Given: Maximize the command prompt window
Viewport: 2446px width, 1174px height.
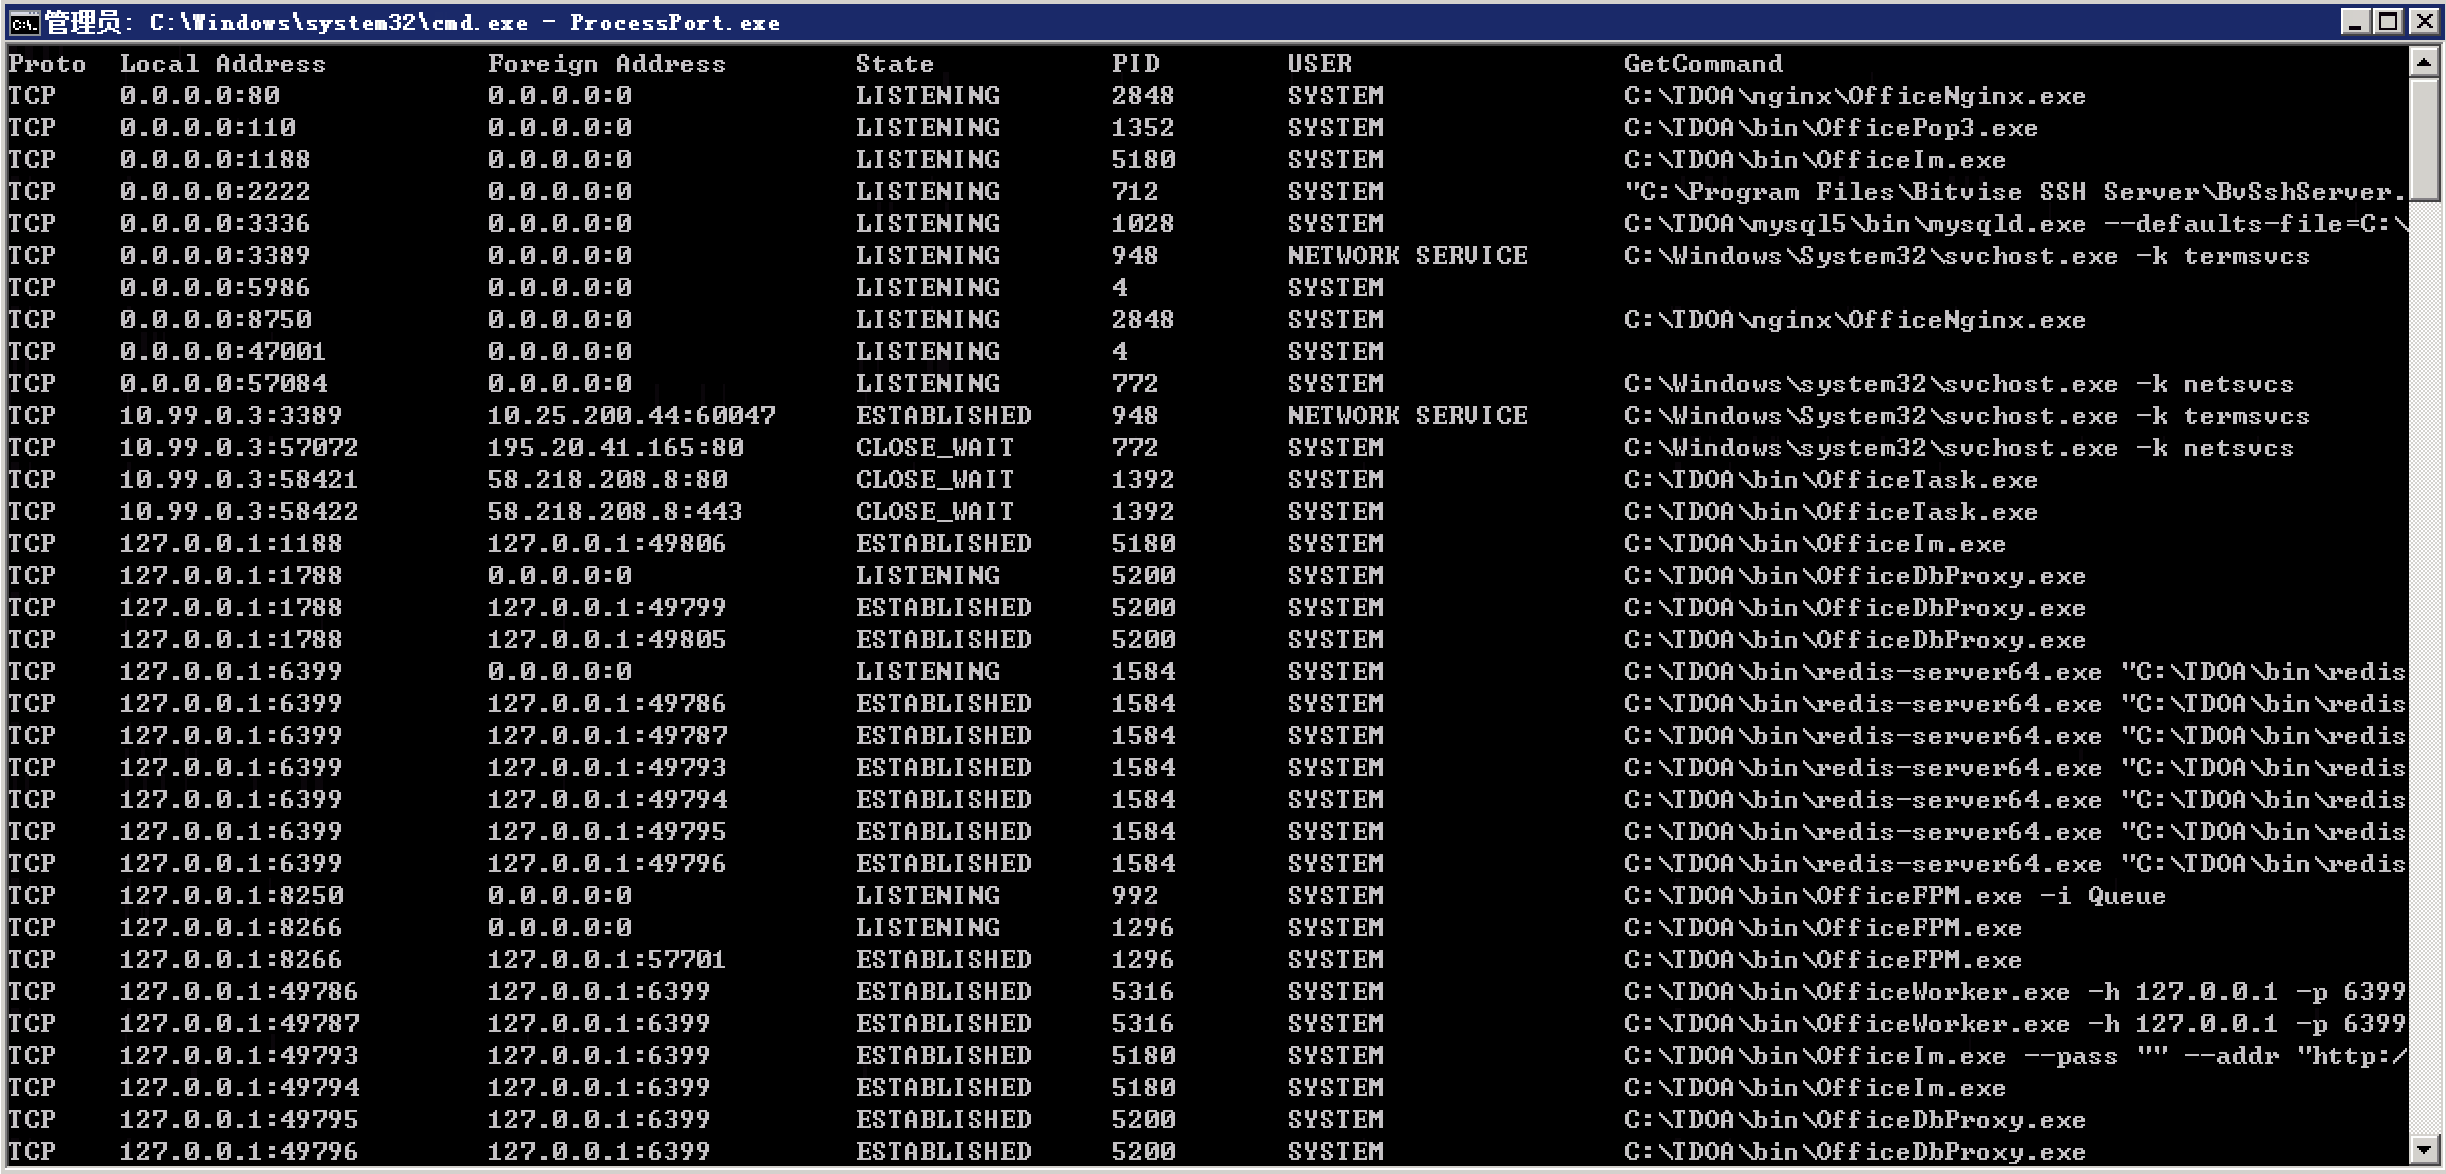Looking at the screenshot, I should click(2389, 21).
